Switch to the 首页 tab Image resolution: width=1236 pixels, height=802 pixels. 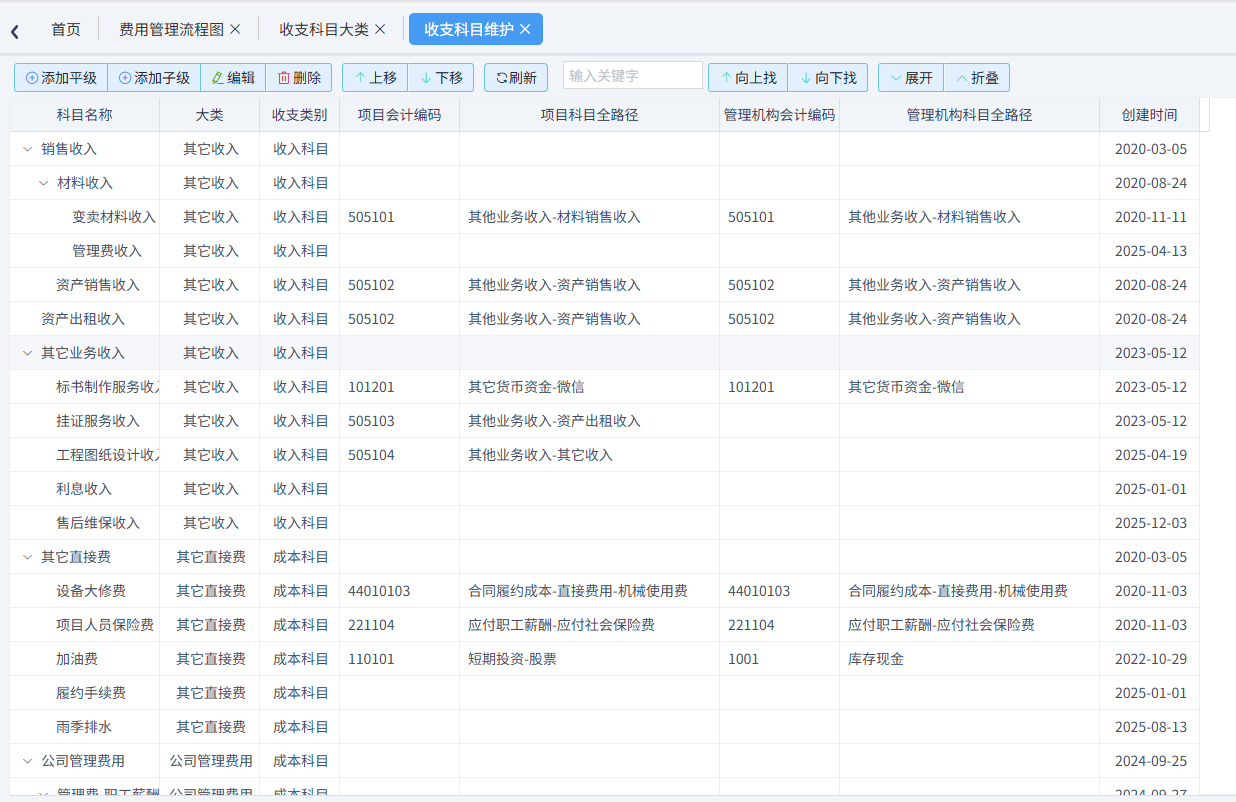[x=66, y=29]
